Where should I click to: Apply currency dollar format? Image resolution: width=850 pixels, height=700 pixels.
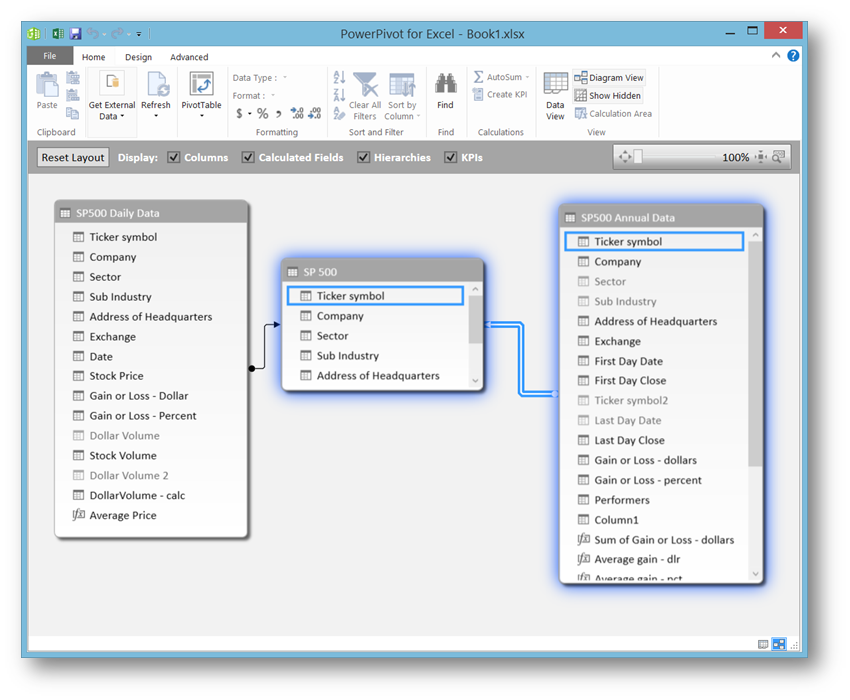coord(239,113)
